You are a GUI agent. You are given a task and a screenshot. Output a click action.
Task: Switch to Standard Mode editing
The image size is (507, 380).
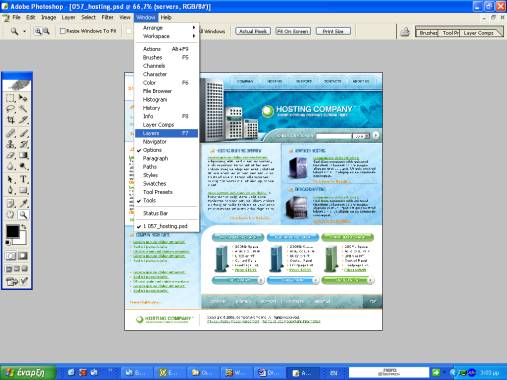pyautogui.click(x=11, y=256)
